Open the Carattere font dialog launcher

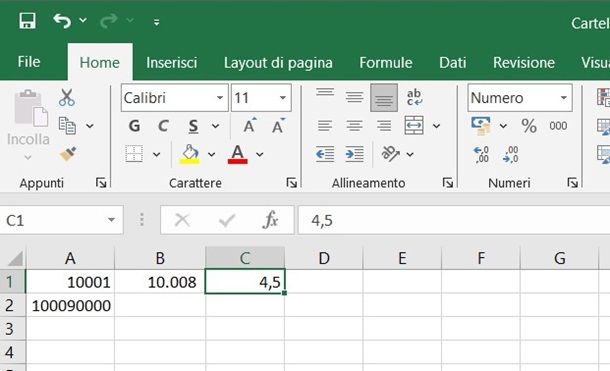tap(291, 182)
